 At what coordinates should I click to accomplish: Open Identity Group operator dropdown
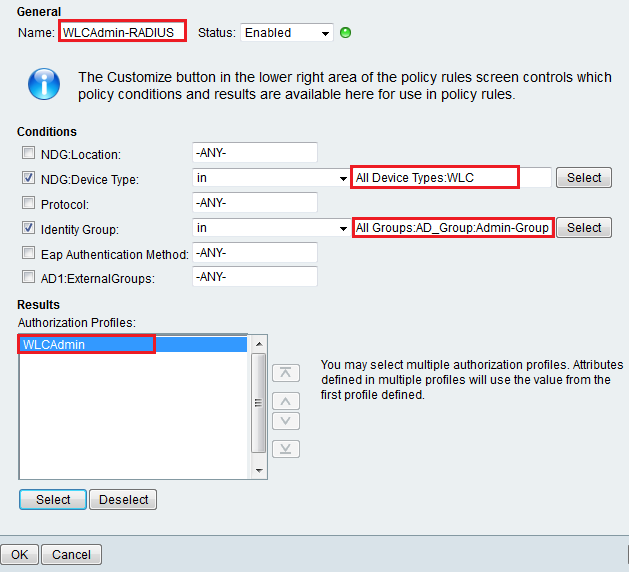pos(270,228)
